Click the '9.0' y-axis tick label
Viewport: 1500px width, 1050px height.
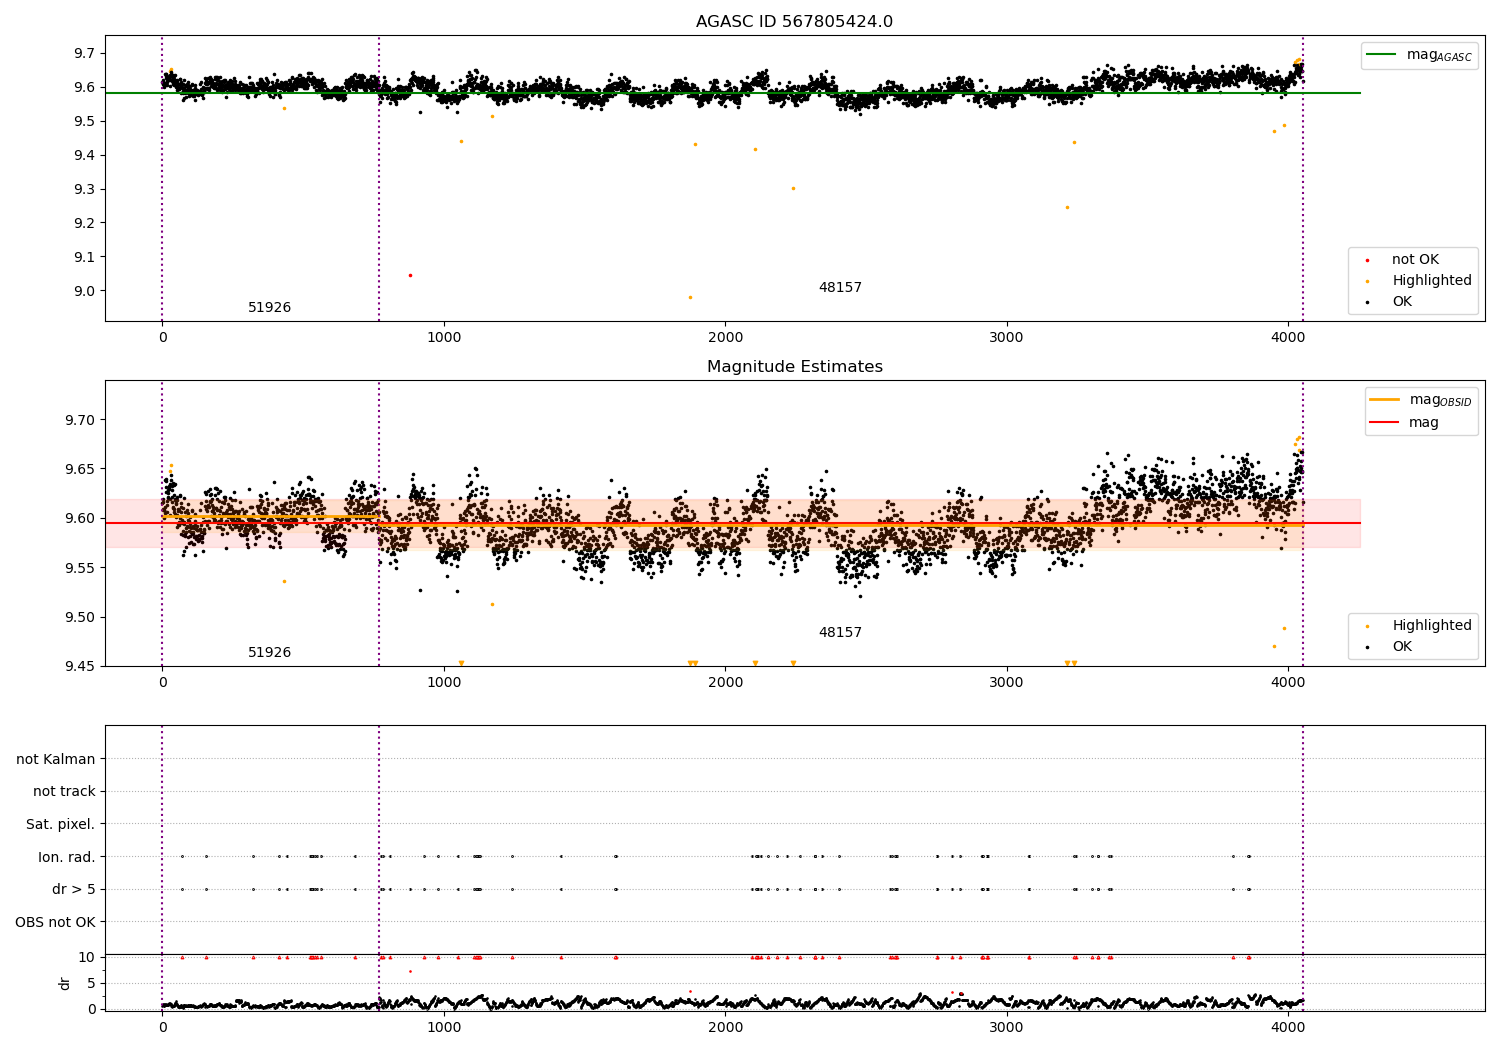coord(84,291)
